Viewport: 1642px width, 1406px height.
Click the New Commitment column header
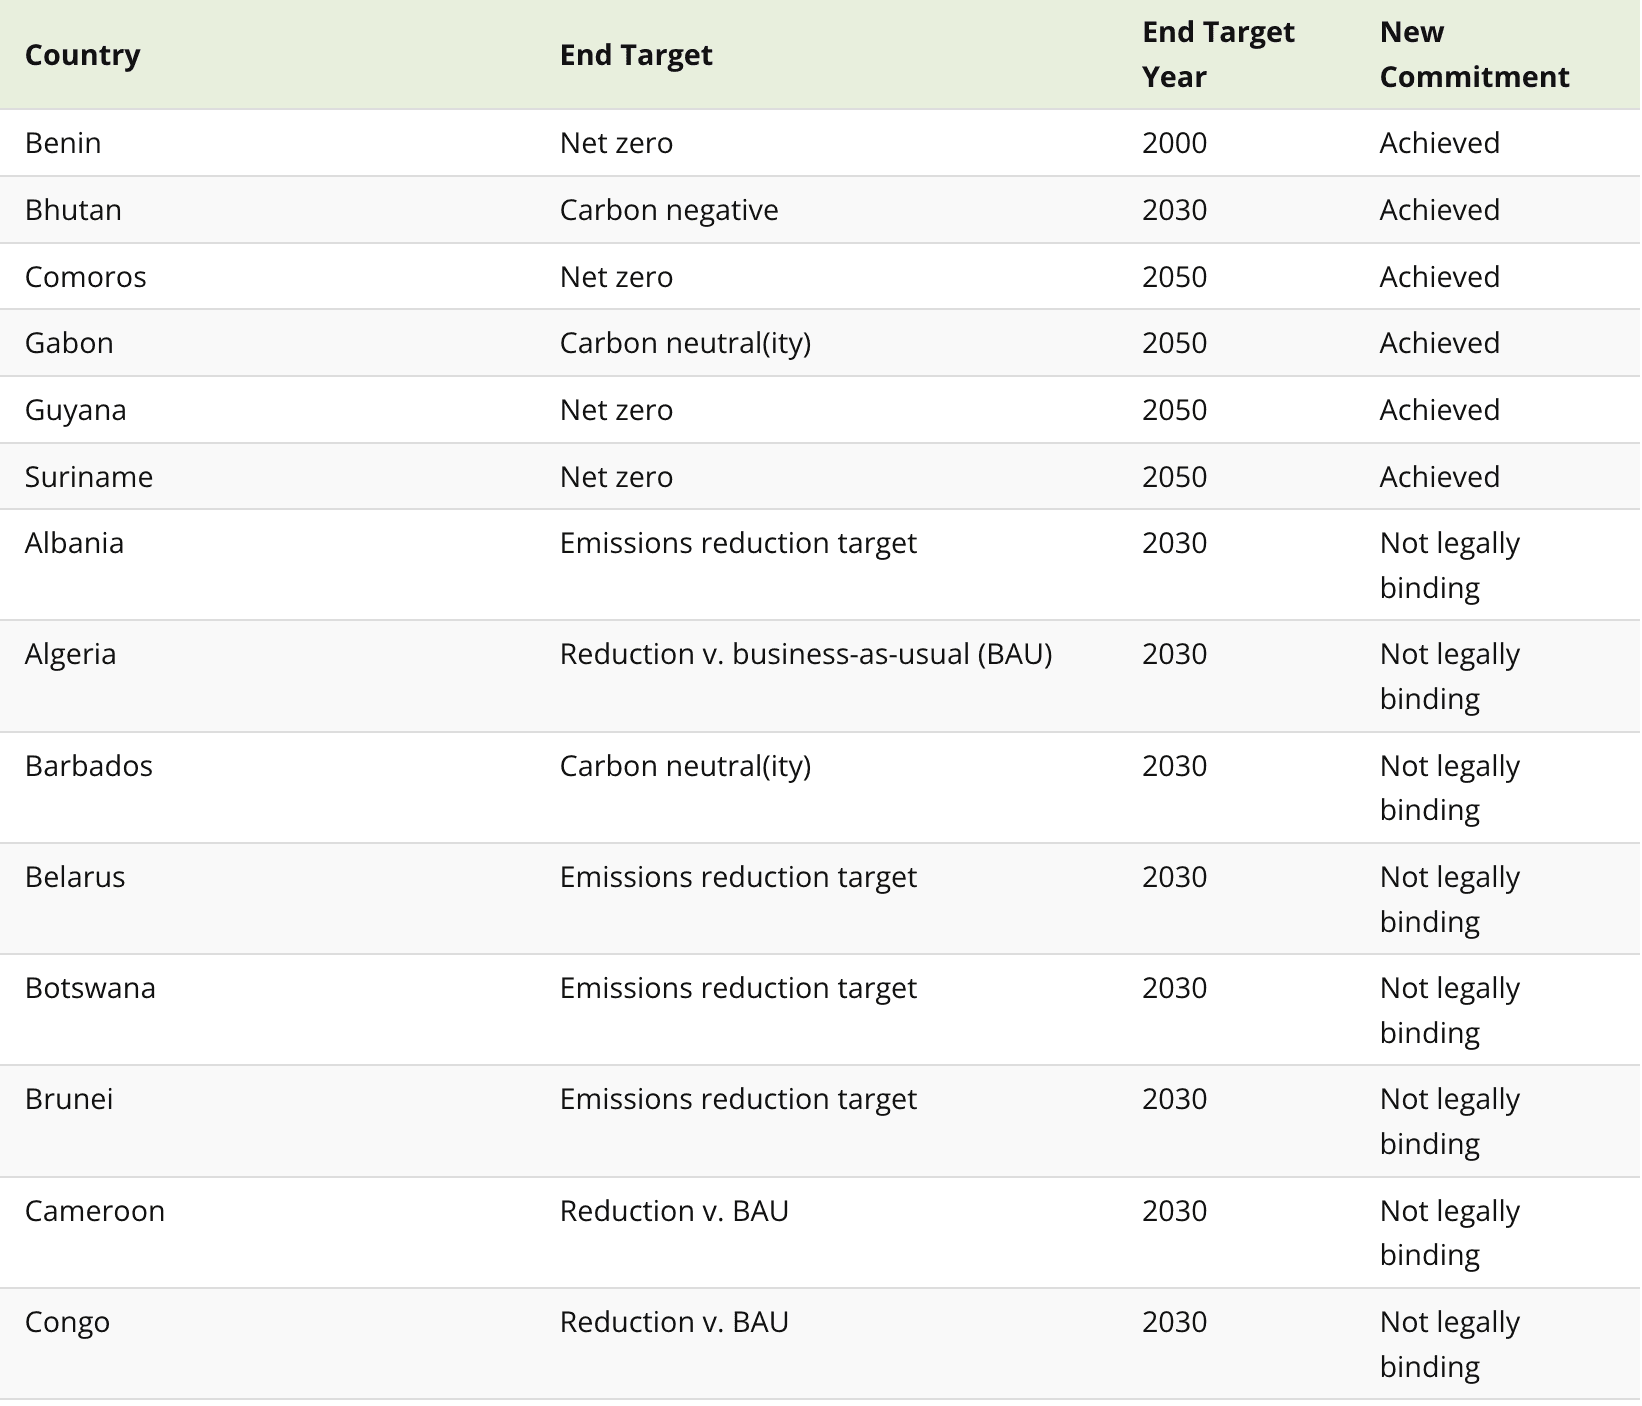(1474, 54)
